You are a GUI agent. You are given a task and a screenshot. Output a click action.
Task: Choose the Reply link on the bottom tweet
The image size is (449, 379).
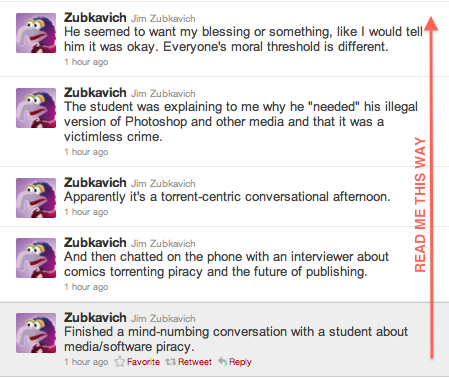[240, 362]
